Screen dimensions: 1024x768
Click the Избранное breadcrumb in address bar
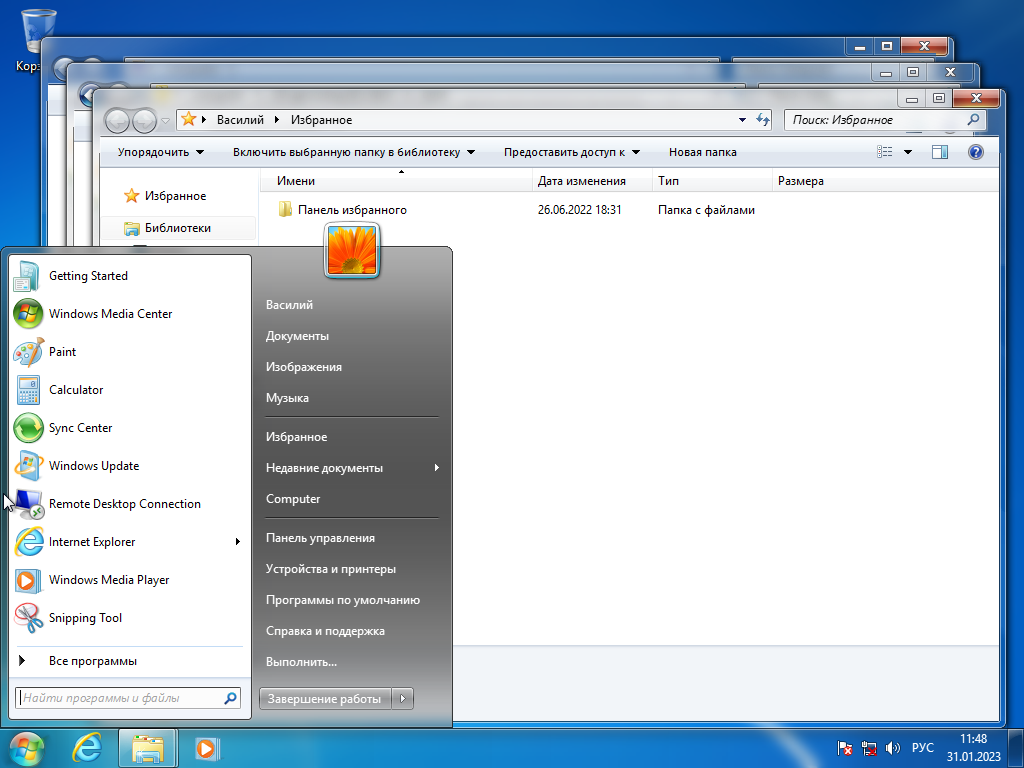click(321, 120)
